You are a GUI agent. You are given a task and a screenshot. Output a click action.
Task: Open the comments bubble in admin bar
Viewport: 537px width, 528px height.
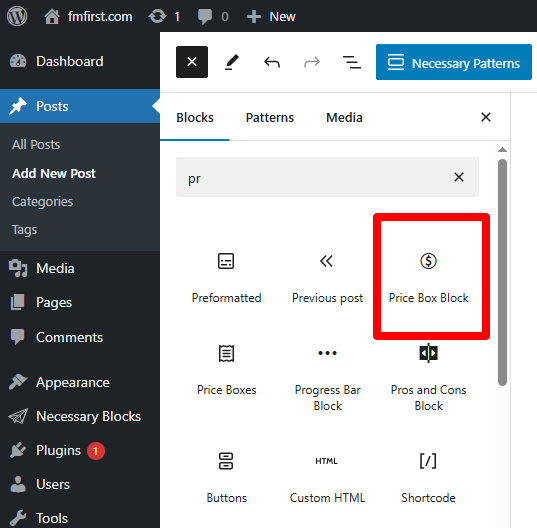pyautogui.click(x=213, y=16)
